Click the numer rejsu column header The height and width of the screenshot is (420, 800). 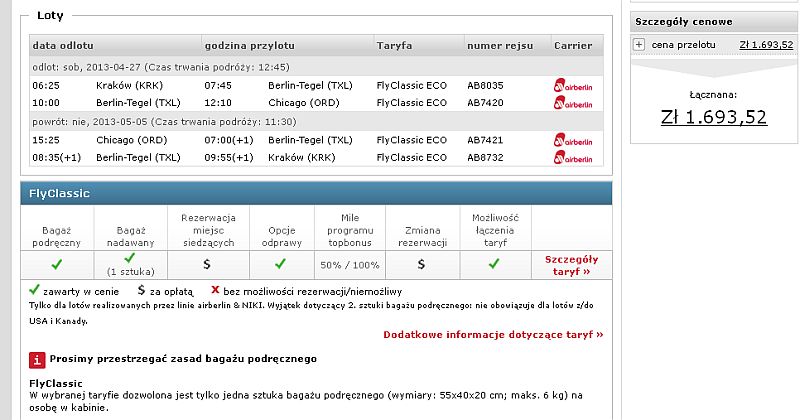[x=500, y=46]
